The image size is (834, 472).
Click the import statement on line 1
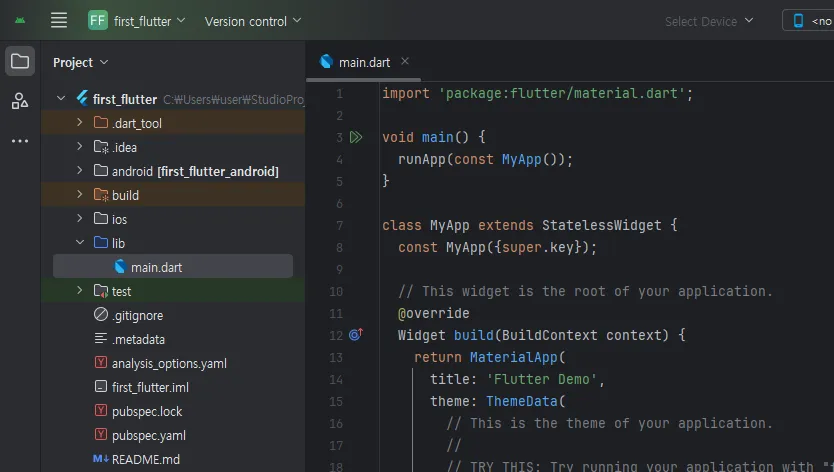click(x=538, y=94)
